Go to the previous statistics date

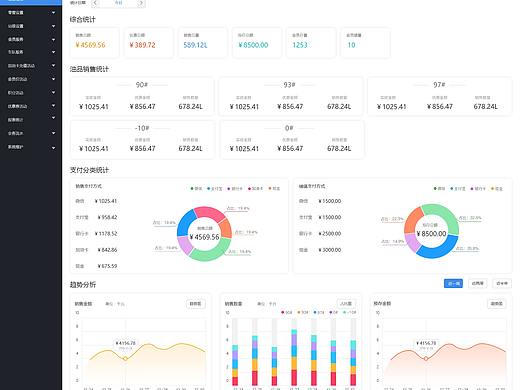95,3
